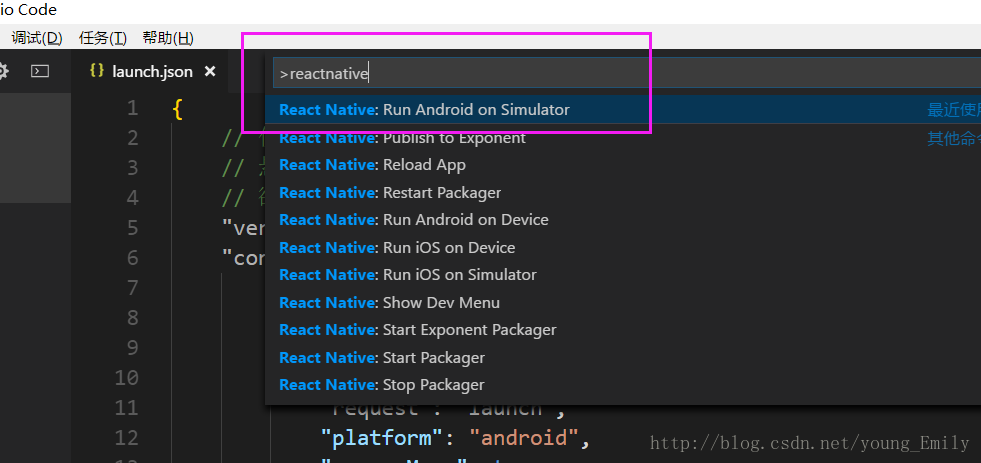Screen dimensions: 981x463
Task: Click the "android" value in editor
Action: click(523, 438)
